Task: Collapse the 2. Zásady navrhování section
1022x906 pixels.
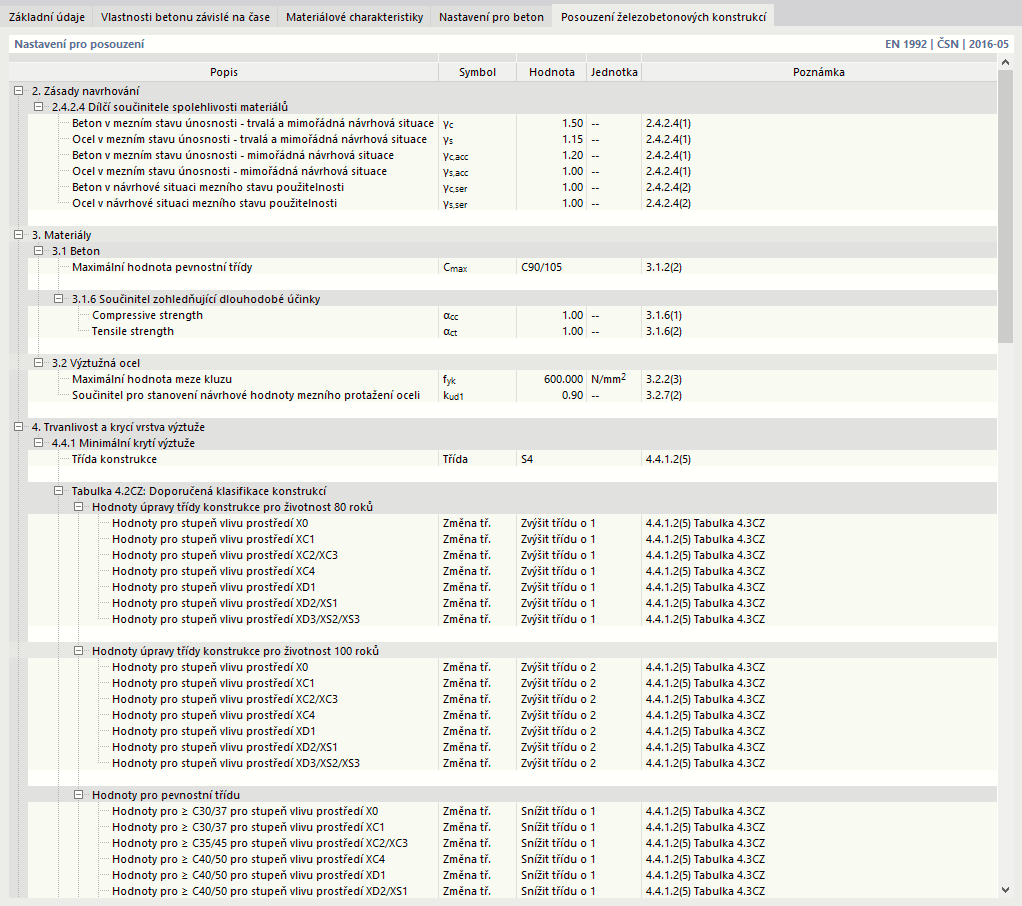Action: pos(19,91)
